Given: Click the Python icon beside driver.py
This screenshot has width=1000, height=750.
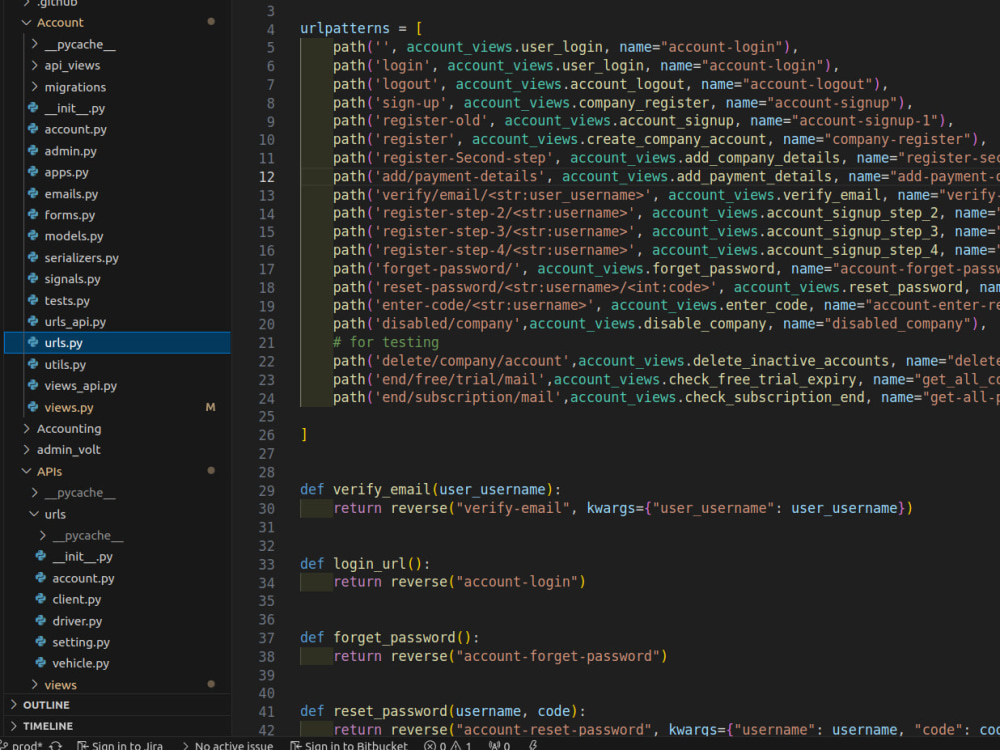Looking at the screenshot, I should click(41, 621).
